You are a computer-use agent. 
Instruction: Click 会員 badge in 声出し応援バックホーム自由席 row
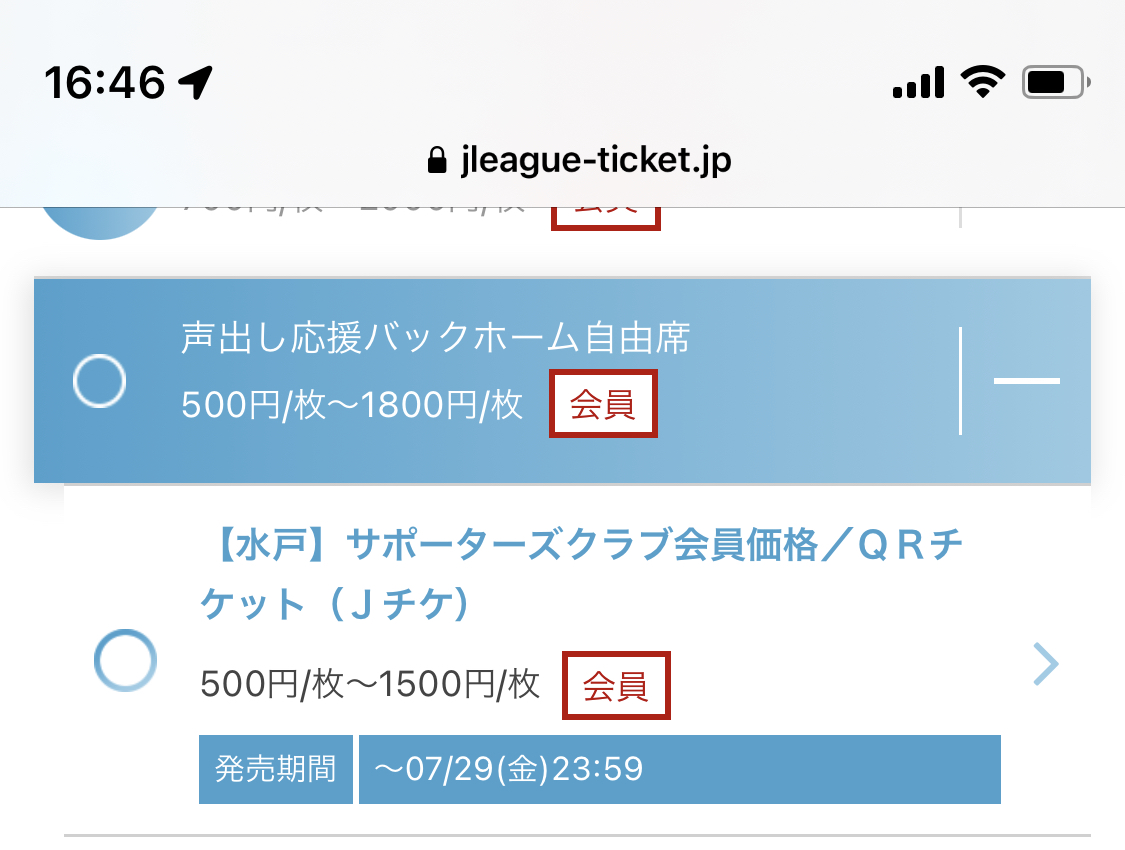click(603, 404)
